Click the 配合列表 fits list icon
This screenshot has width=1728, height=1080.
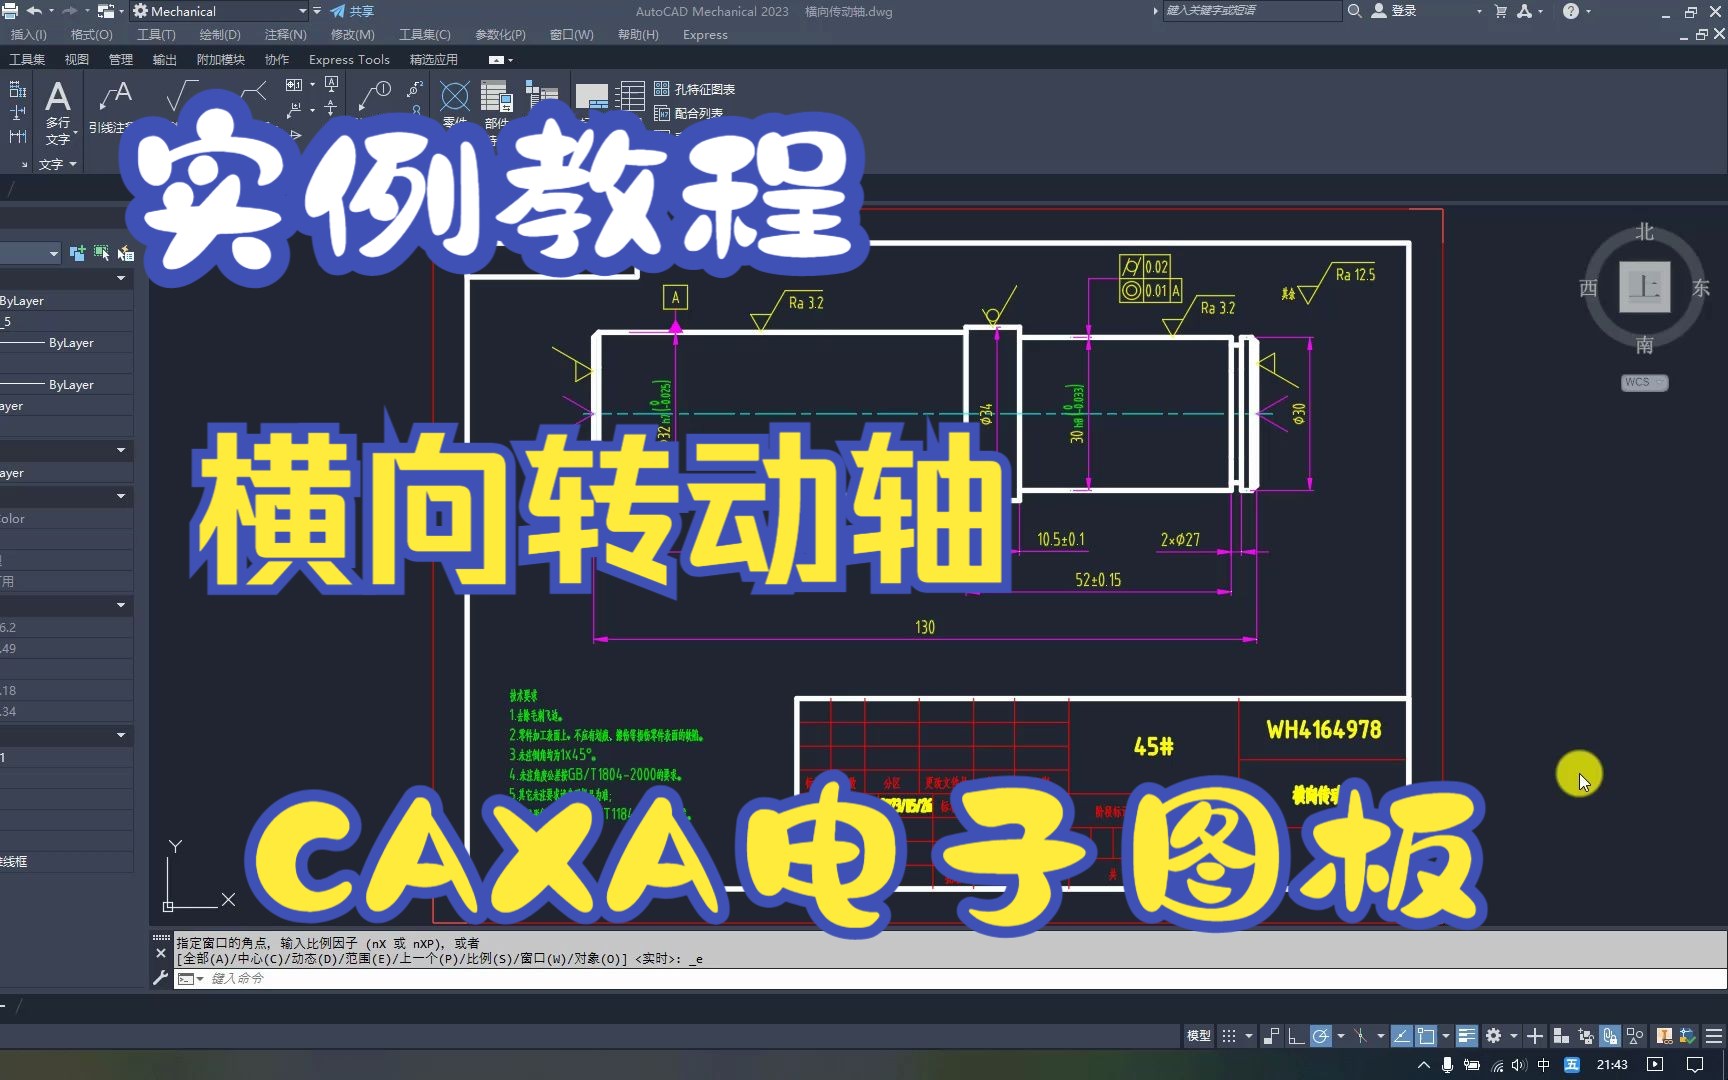pyautogui.click(x=661, y=113)
